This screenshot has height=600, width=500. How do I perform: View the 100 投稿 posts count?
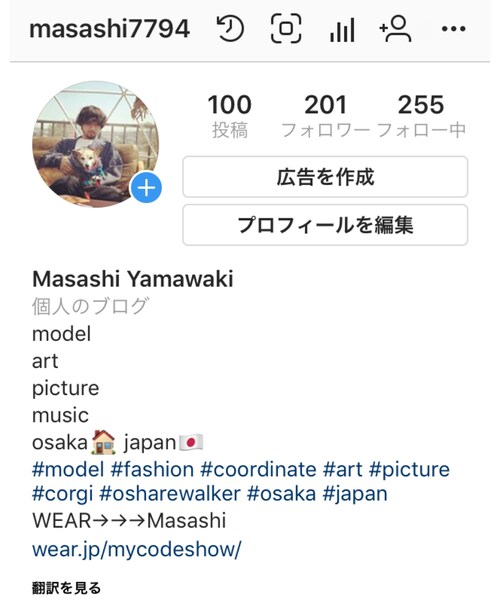click(230, 116)
